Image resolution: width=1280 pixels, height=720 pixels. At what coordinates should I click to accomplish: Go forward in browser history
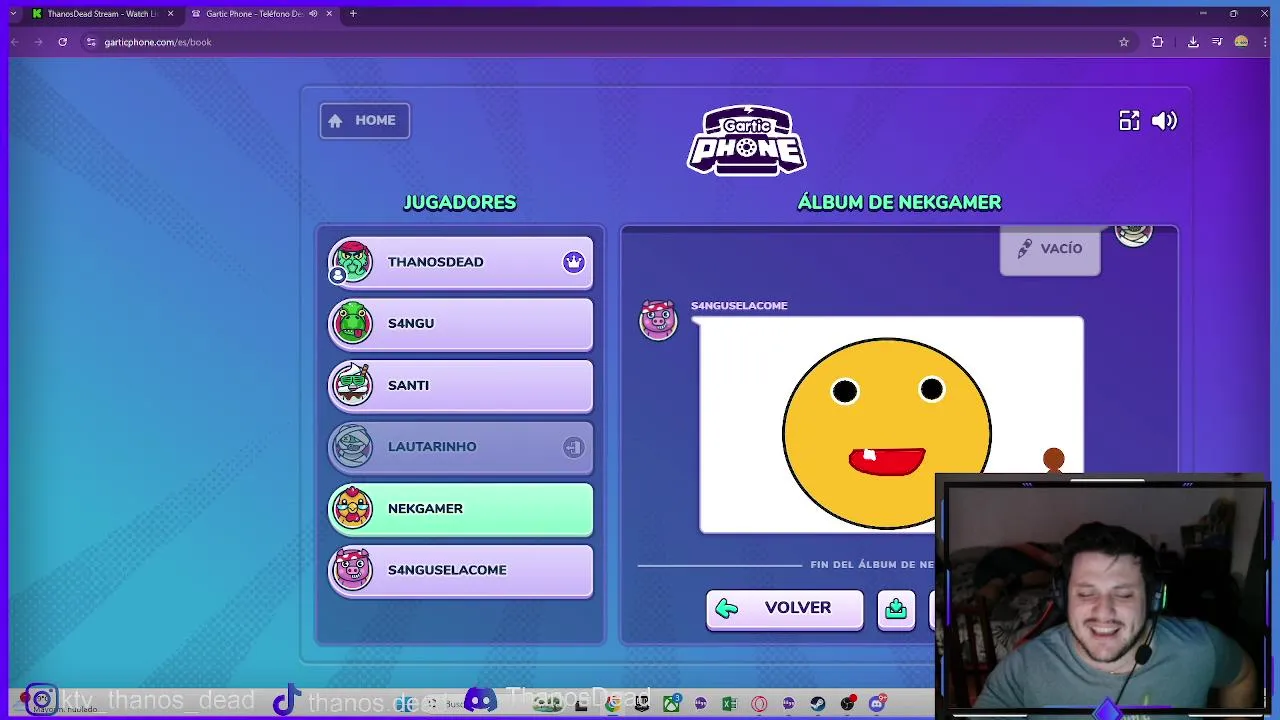(x=38, y=42)
